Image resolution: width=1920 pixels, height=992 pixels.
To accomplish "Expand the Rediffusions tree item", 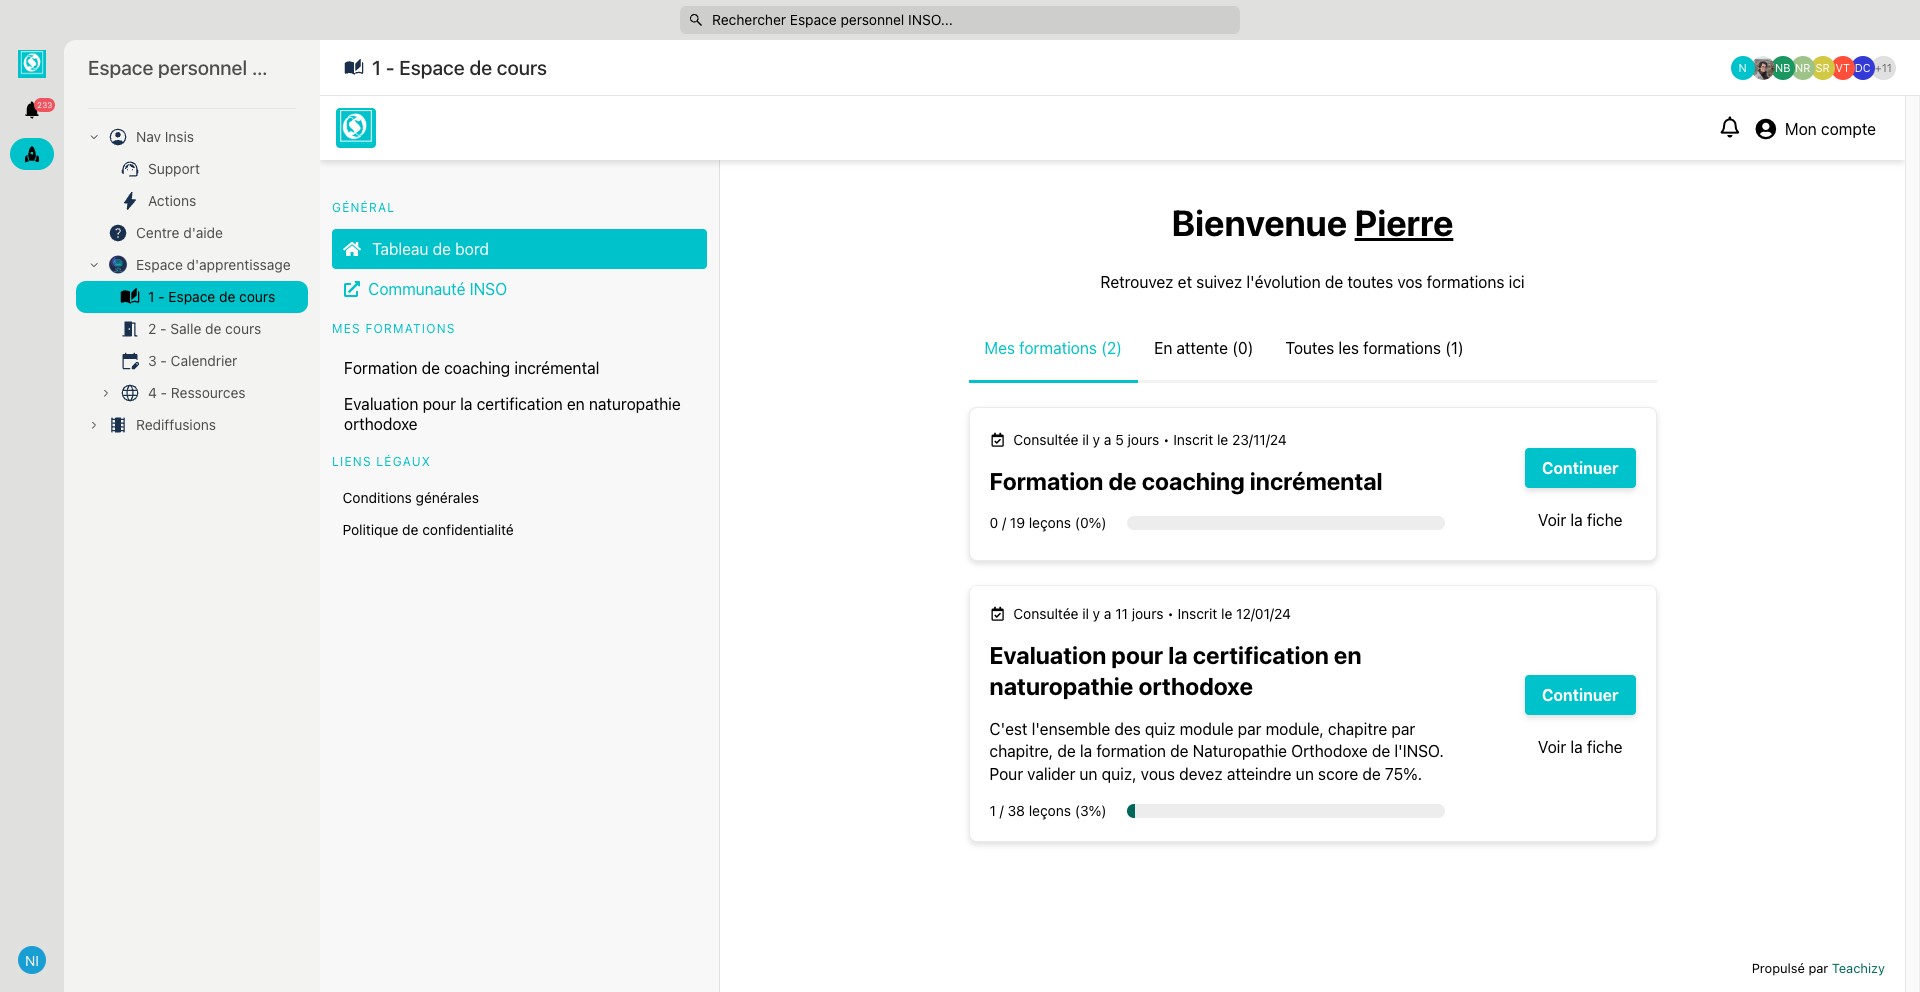I will (x=94, y=425).
